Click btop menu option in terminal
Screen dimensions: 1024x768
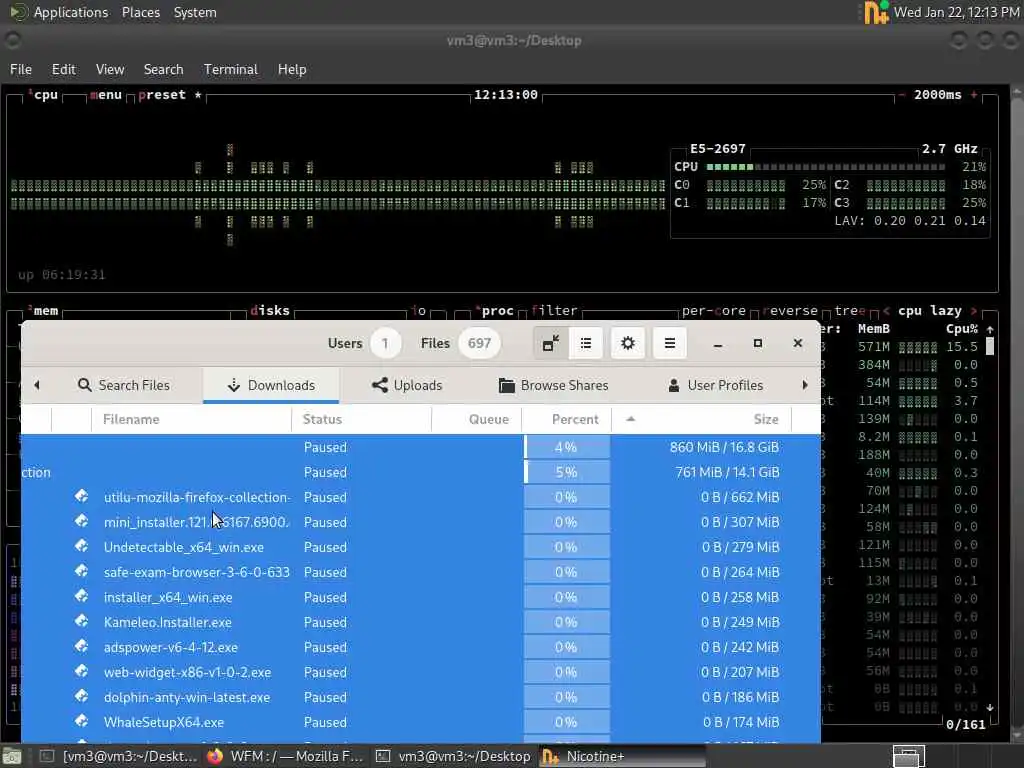point(106,95)
